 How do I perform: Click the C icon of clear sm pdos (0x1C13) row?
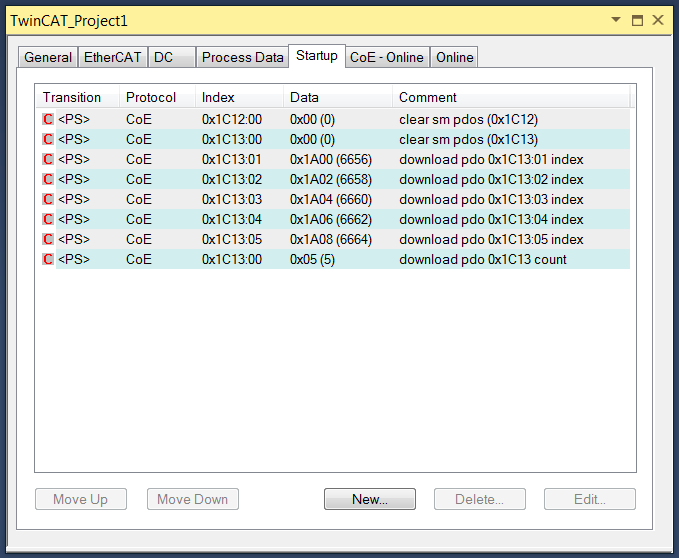click(48, 139)
